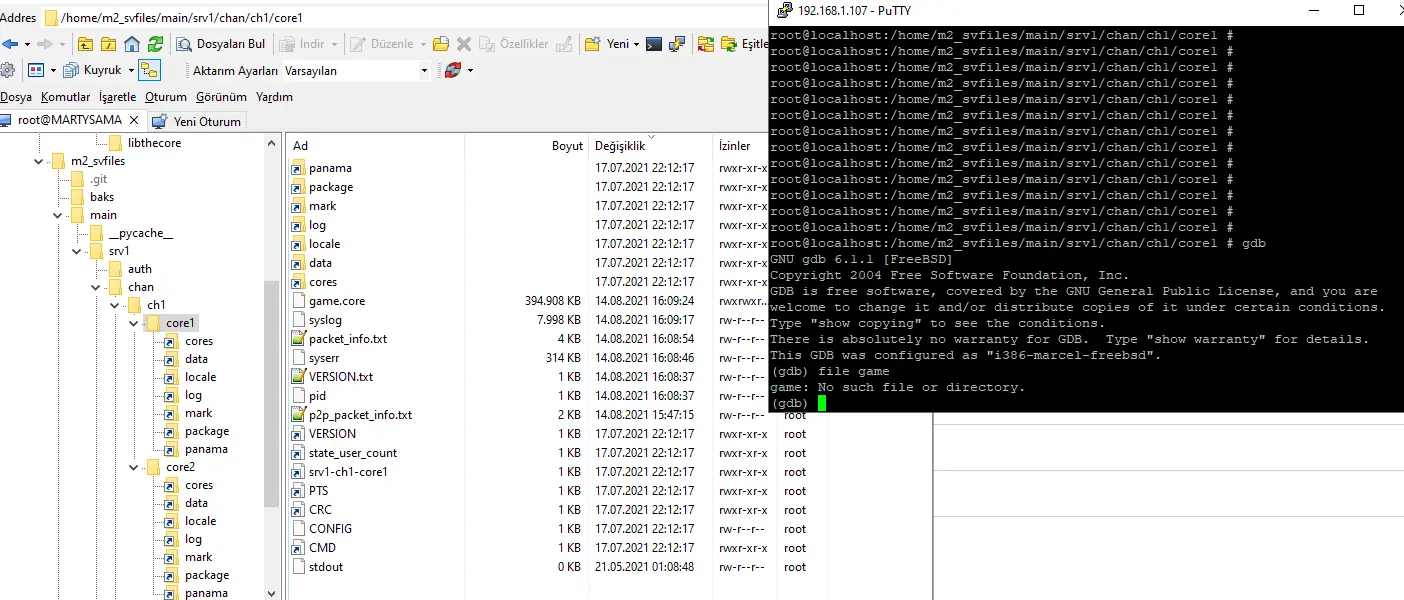
Task: Open terminal console icon in WinSCP toolbar
Action: coord(654,44)
